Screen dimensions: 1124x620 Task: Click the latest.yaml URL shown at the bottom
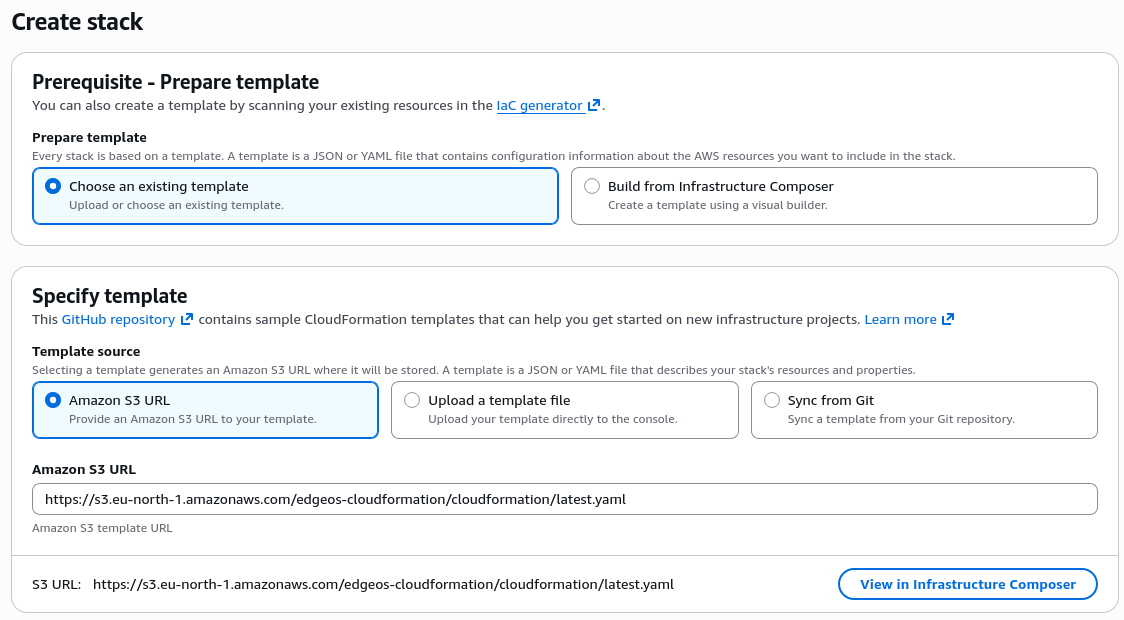pyautogui.click(x=385, y=584)
